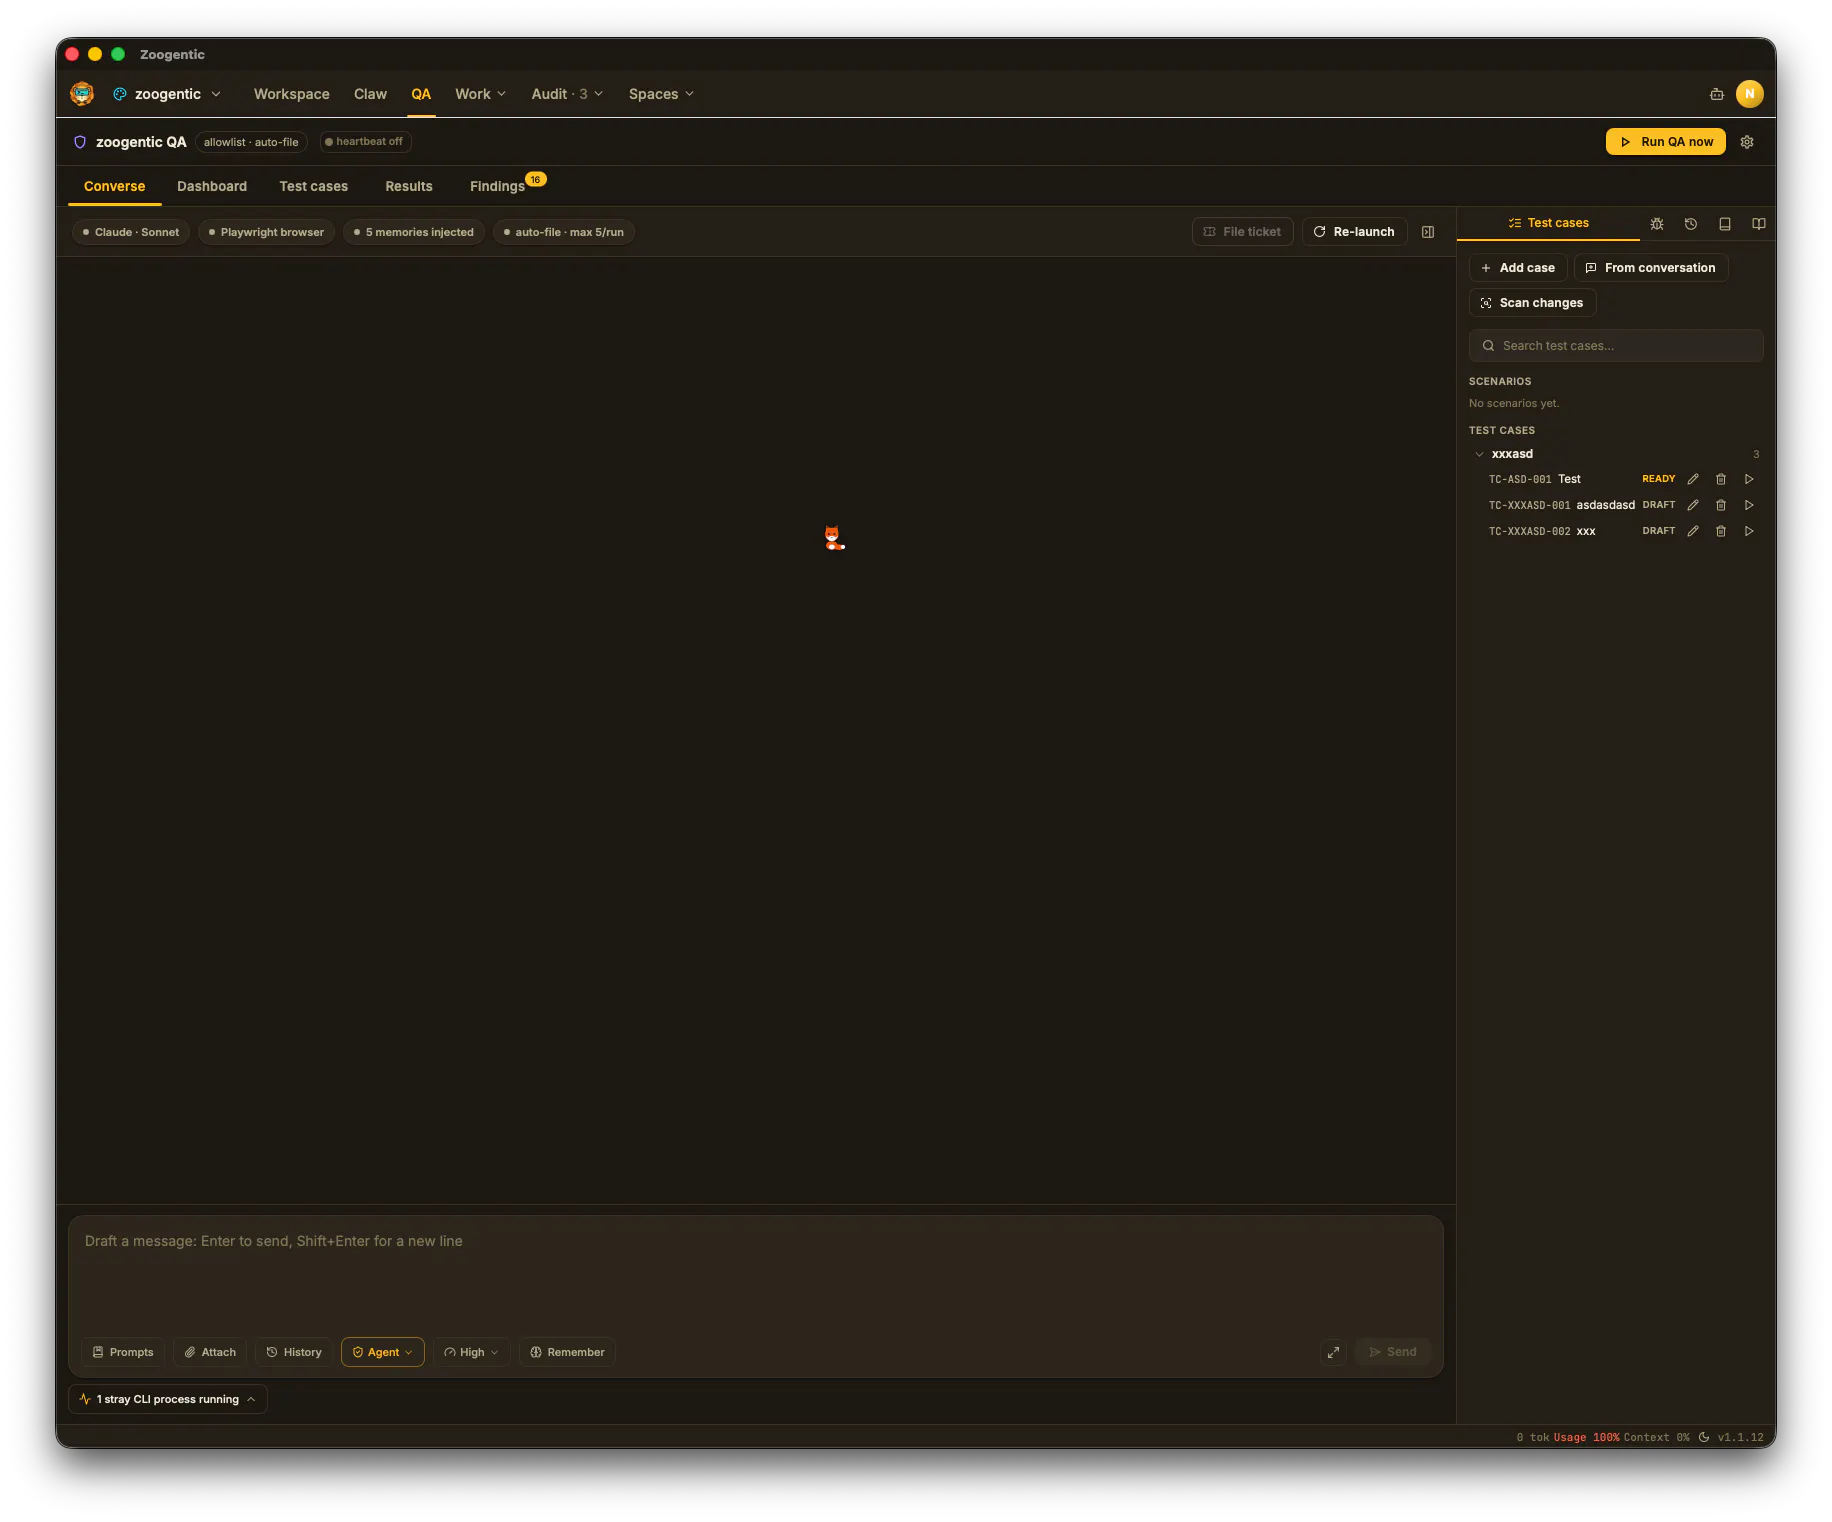Switch to the Converse tab
Viewport: 1832px width, 1522px height.
(x=115, y=187)
